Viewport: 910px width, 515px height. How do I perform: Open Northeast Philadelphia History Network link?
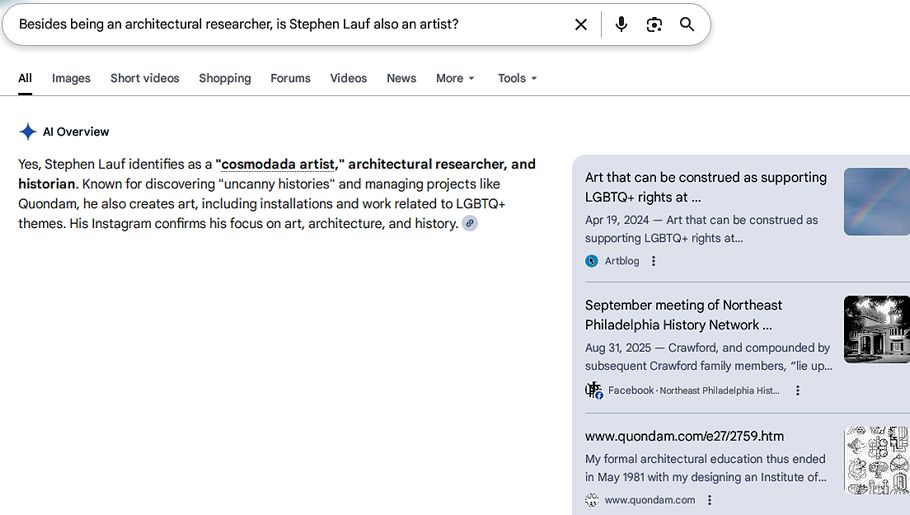point(683,315)
